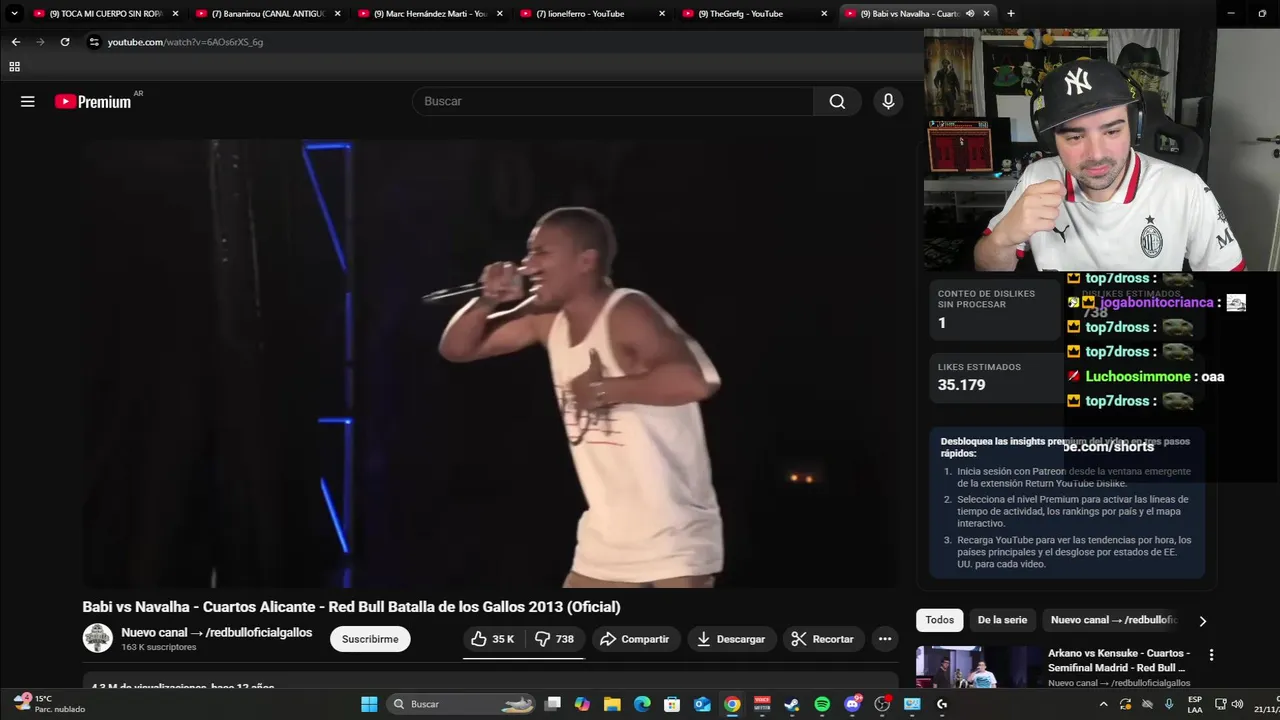The height and width of the screenshot is (720, 1280).
Task: Open Discord from taskbar
Action: tap(852, 704)
